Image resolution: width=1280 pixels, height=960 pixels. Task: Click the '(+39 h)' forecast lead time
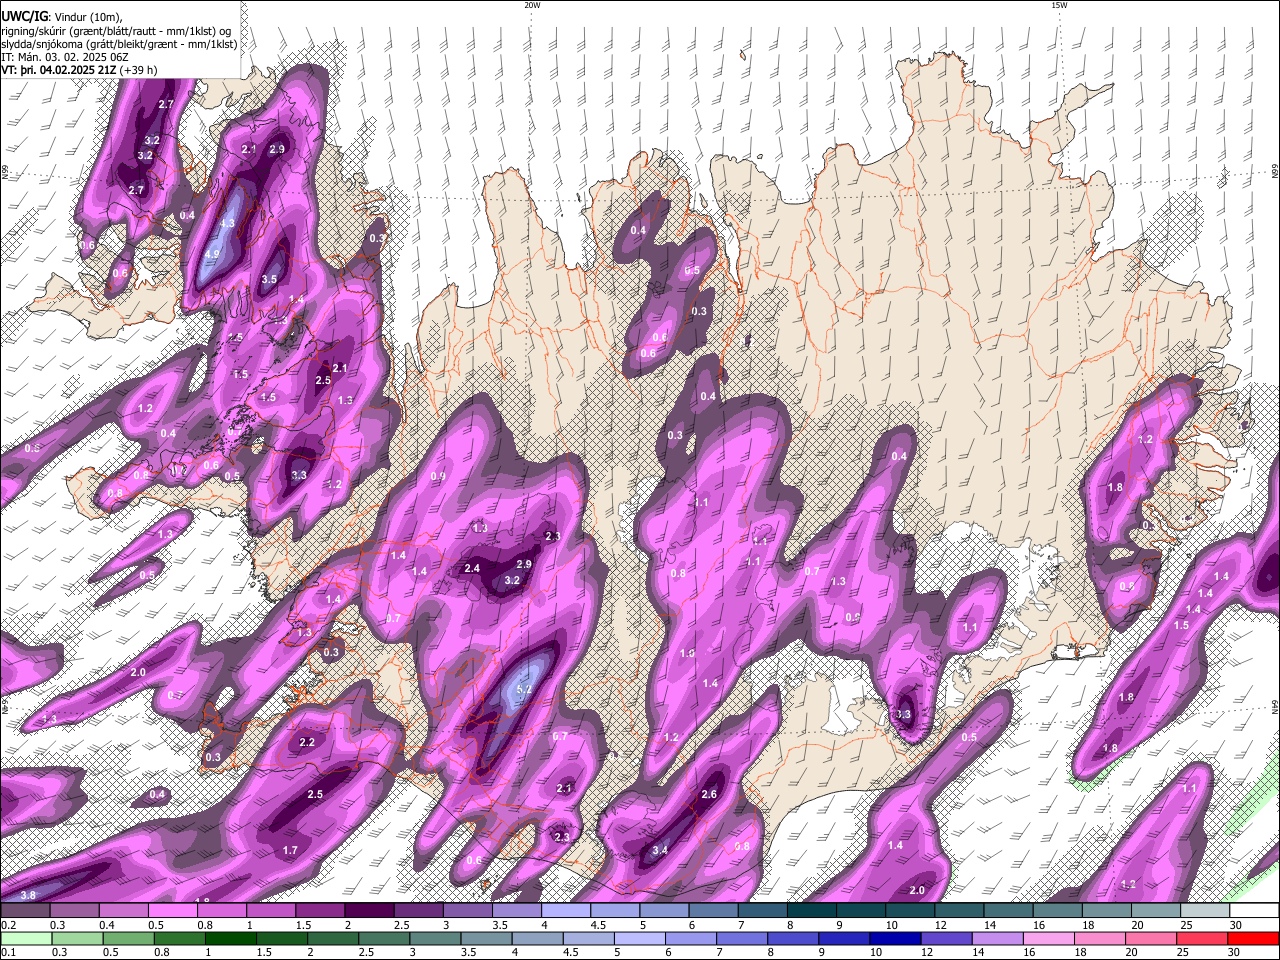point(138,70)
